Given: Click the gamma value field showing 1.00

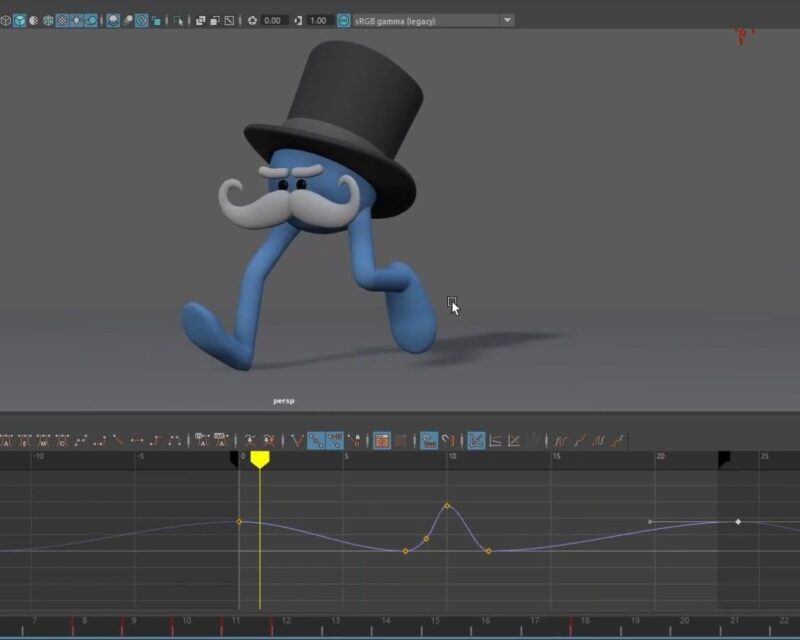Looking at the screenshot, I should point(319,20).
